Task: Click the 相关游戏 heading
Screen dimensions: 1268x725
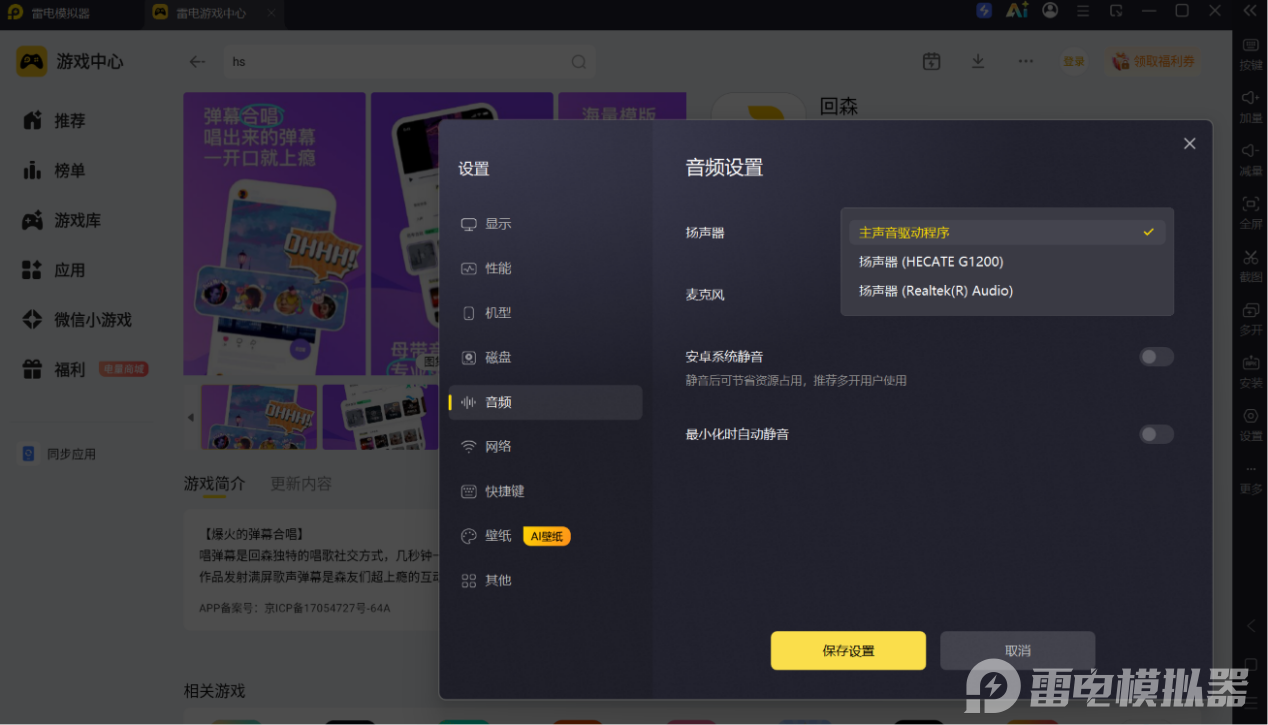Action: pos(214,691)
